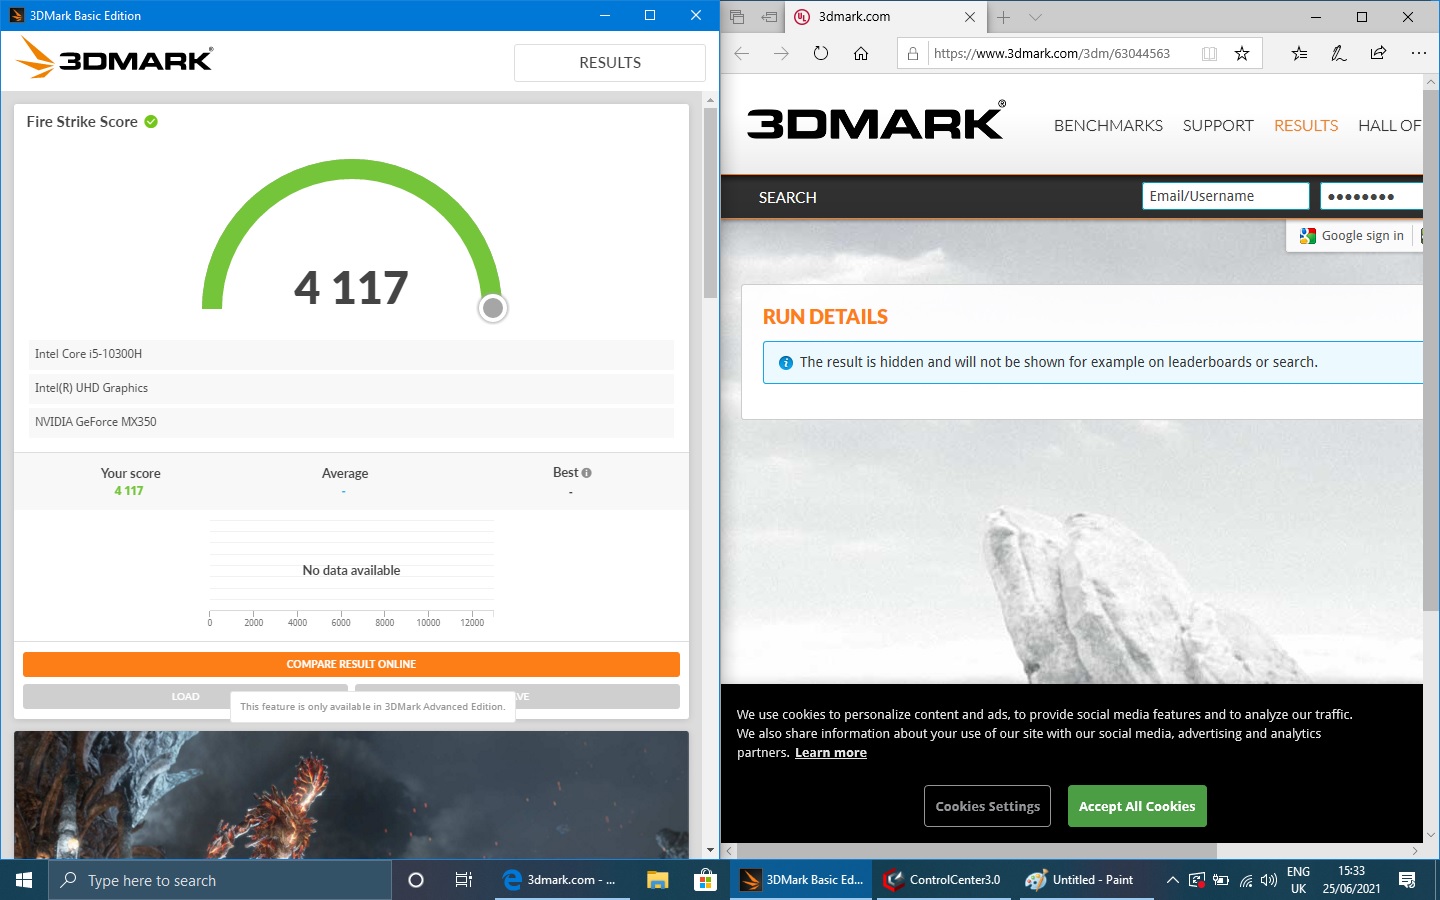Refresh the 3dmark.com page
Image resolution: width=1440 pixels, height=900 pixels.
pyautogui.click(x=821, y=54)
